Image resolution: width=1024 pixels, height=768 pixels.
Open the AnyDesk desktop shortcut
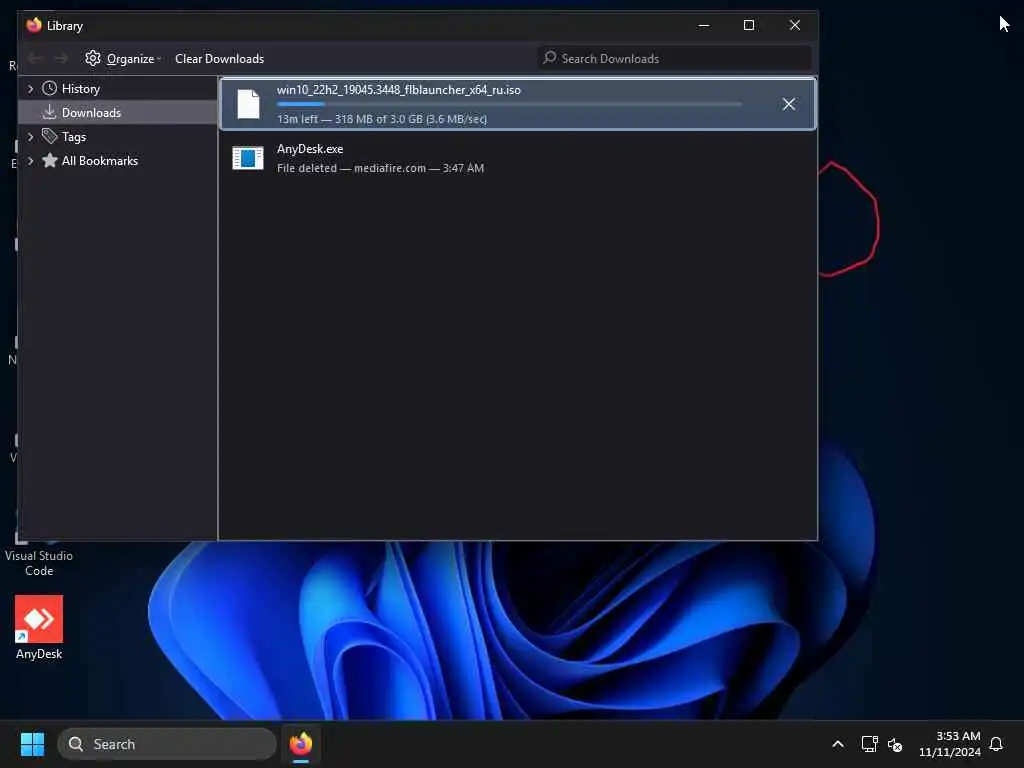[x=39, y=627]
